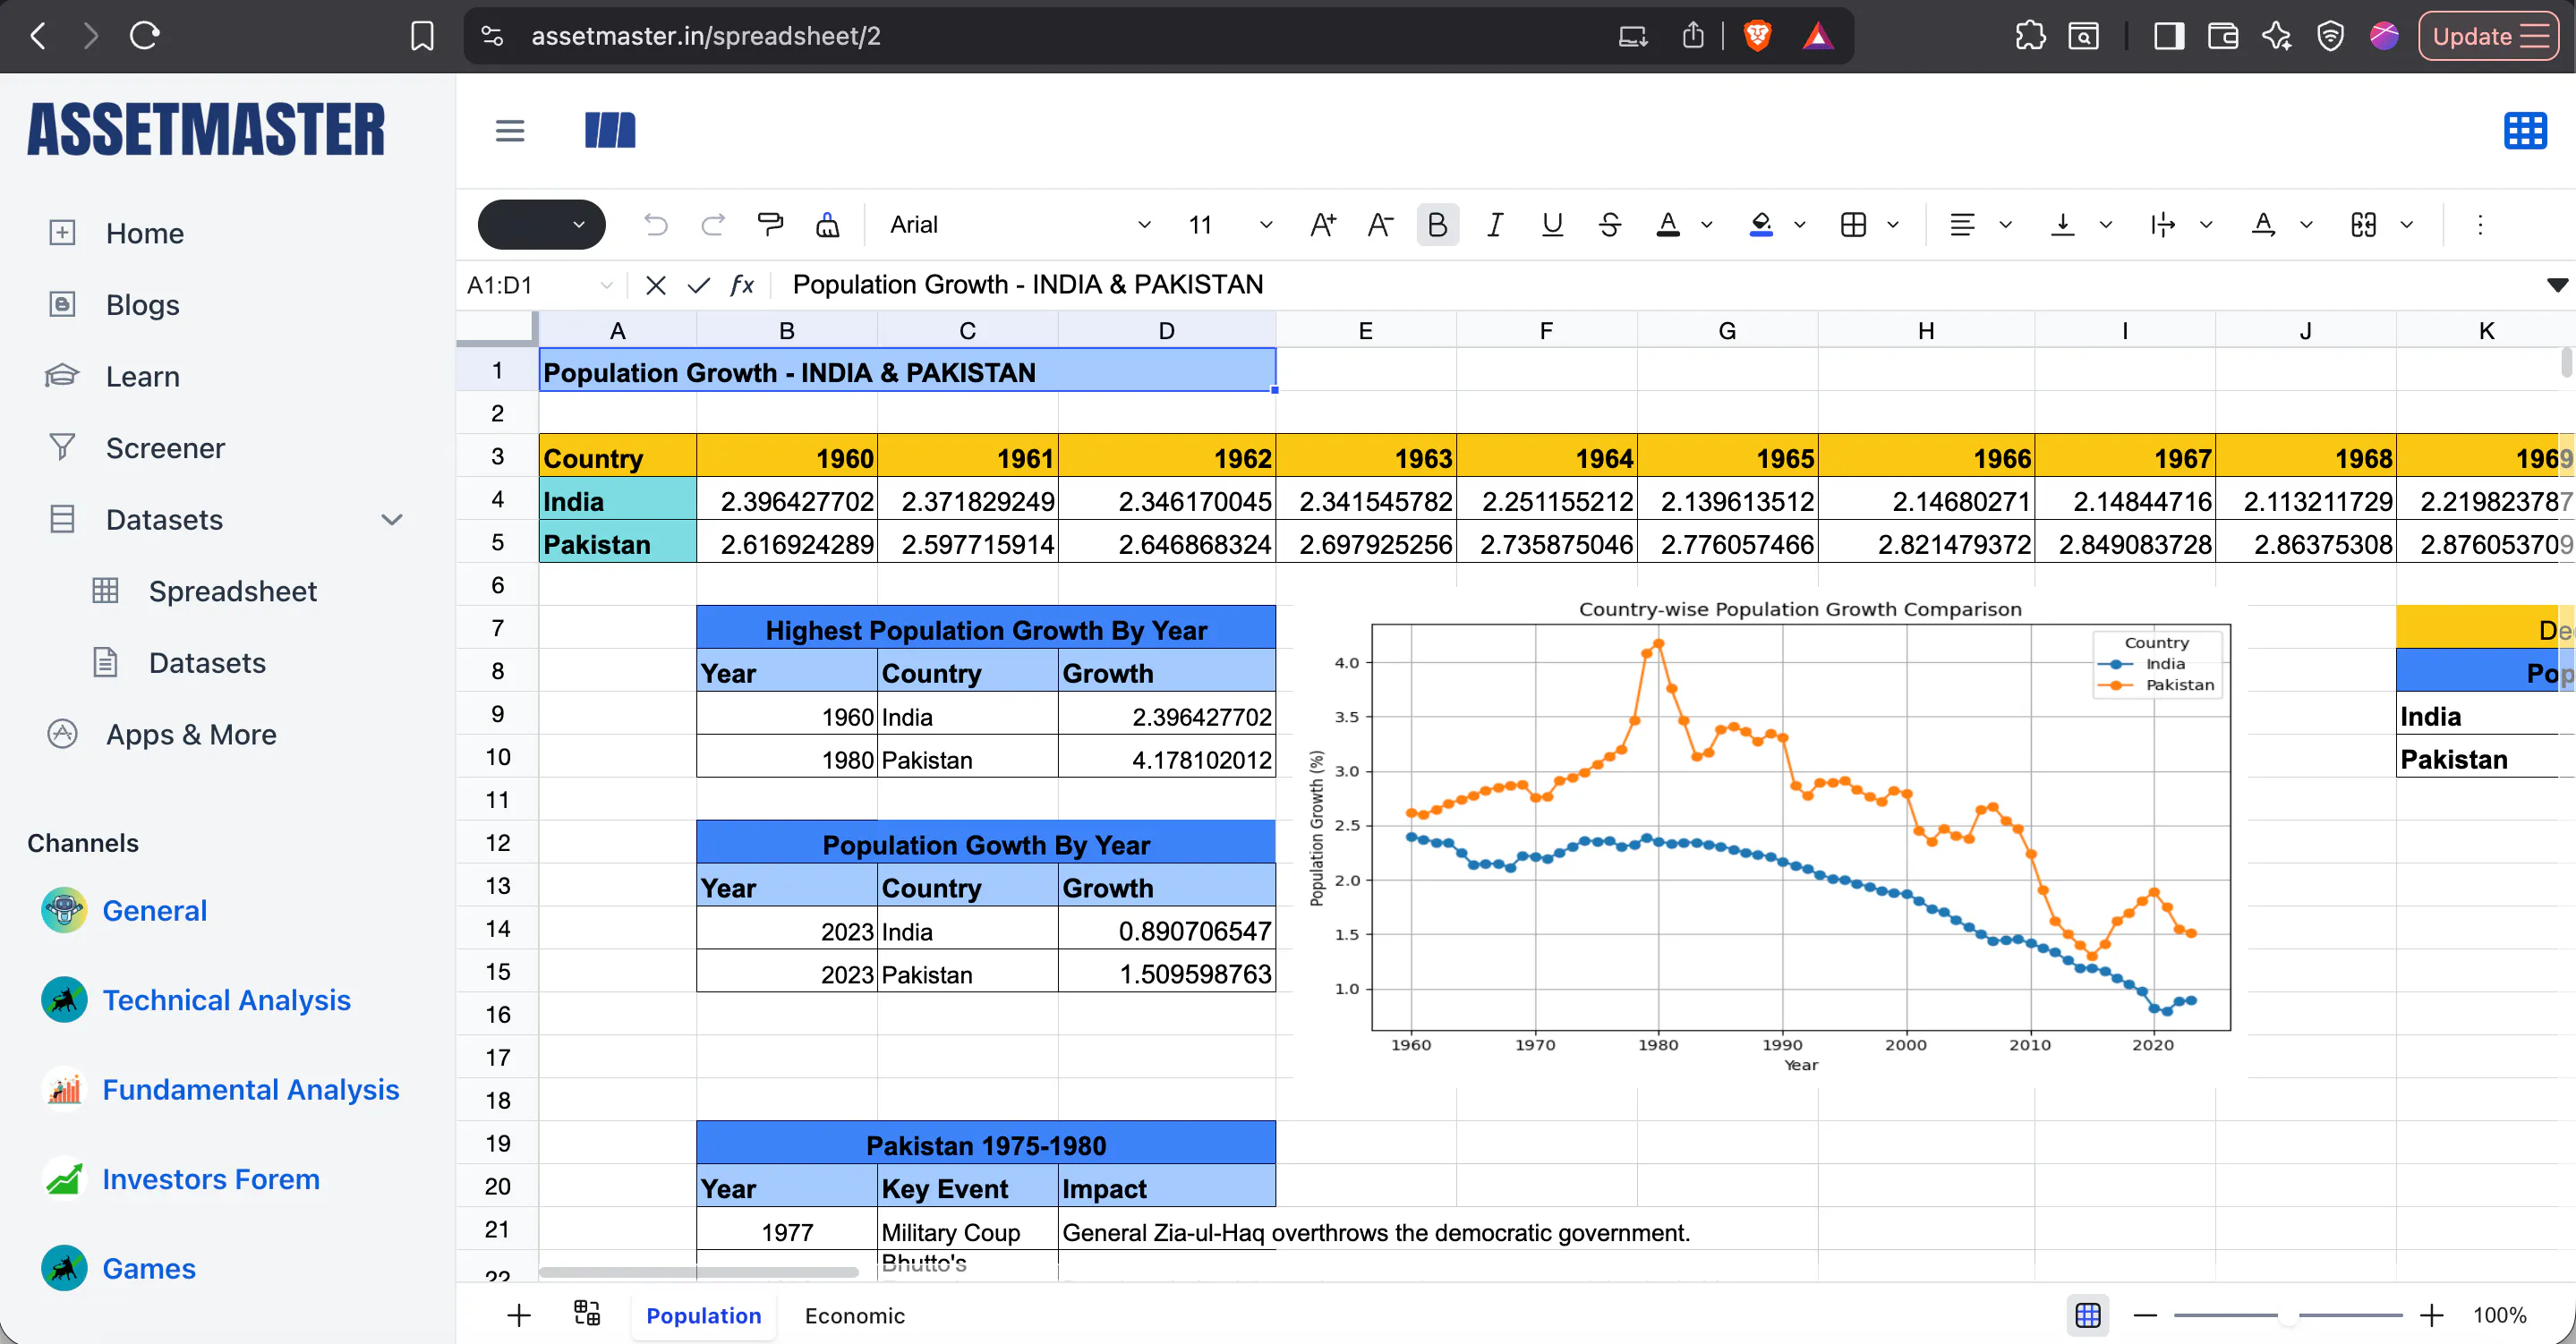Switch to the Economic sheet tab
This screenshot has width=2576, height=1344.
pyautogui.click(x=854, y=1315)
